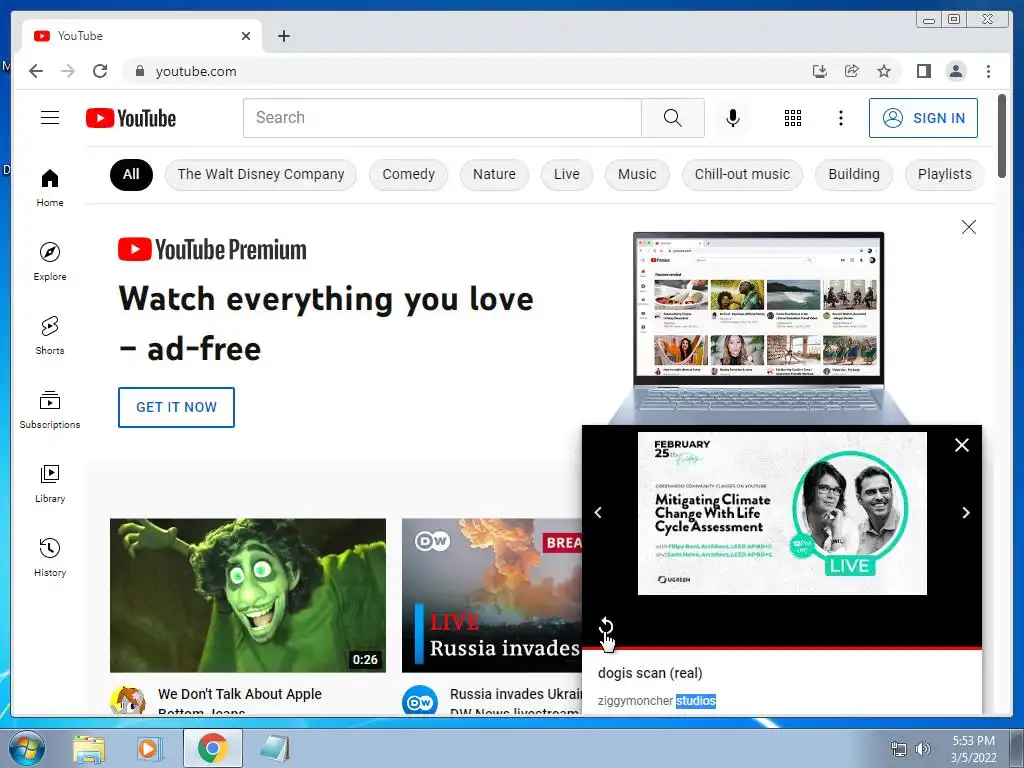Click the search magnifier button
The image size is (1024, 768).
[x=673, y=118]
